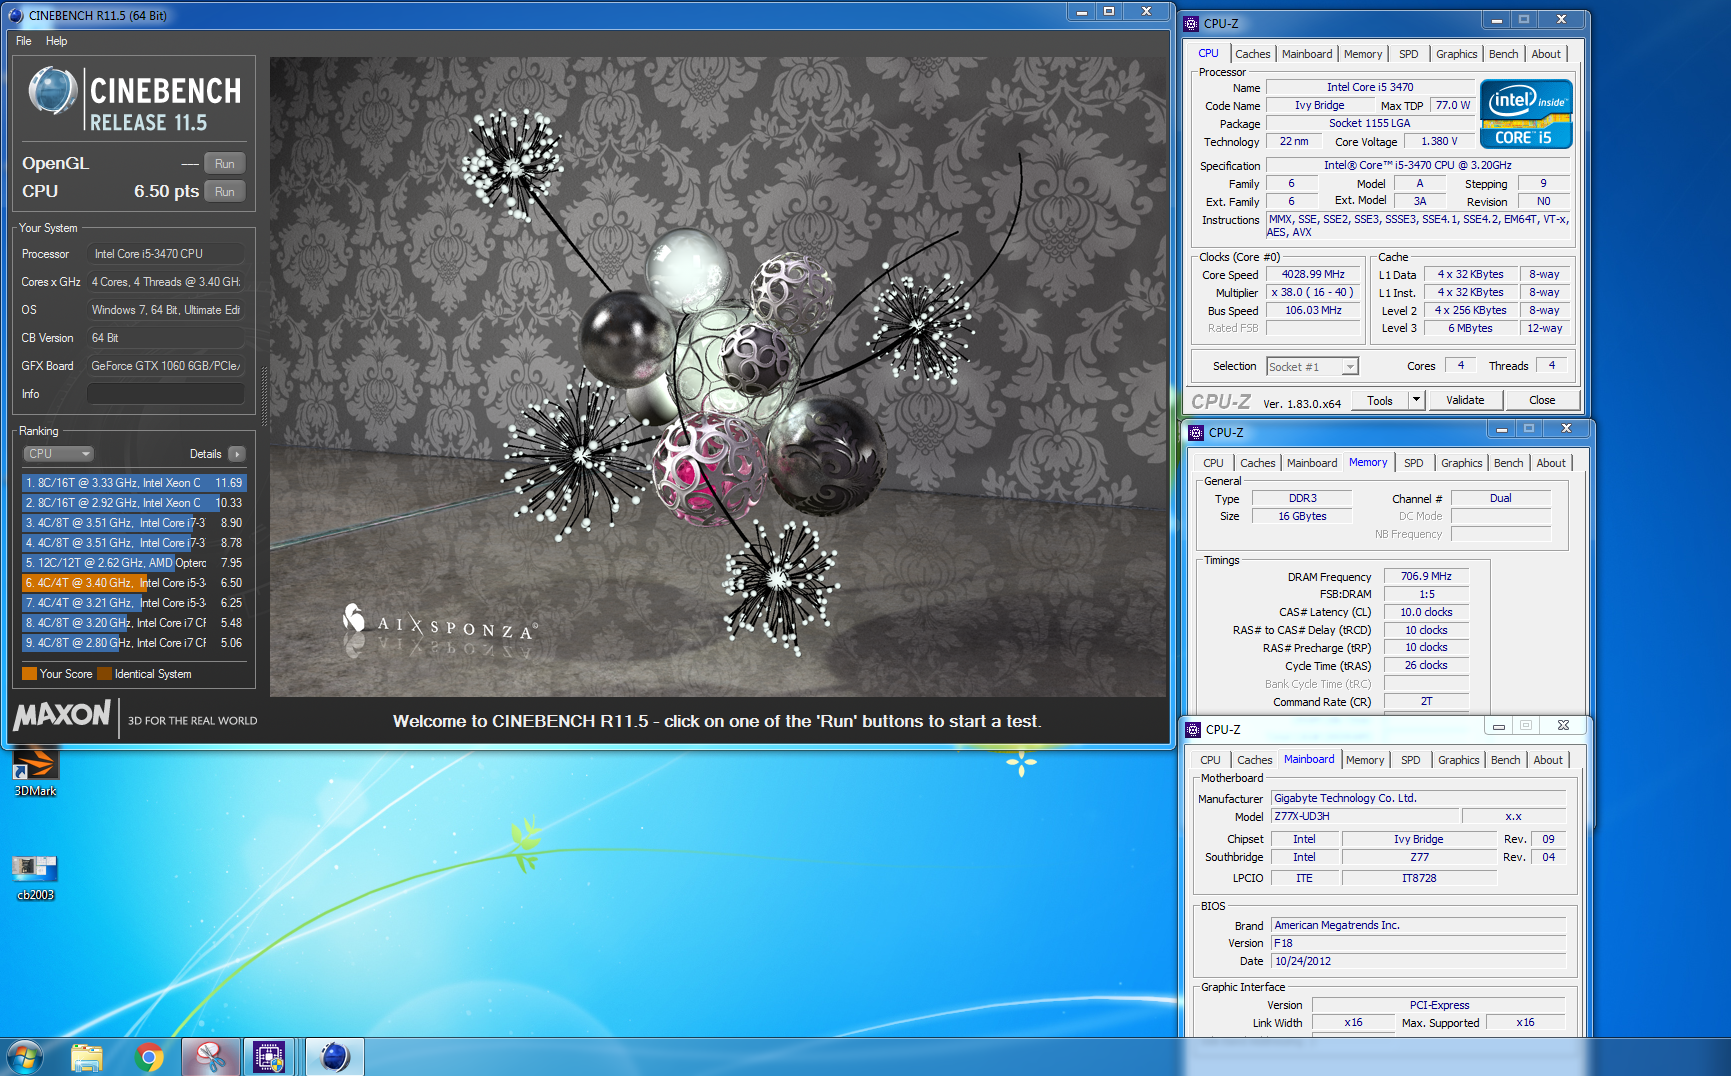Image resolution: width=1731 pixels, height=1076 pixels.
Task: Select highlighted ranking row 6 scoring 6.50
Action: pos(133,583)
